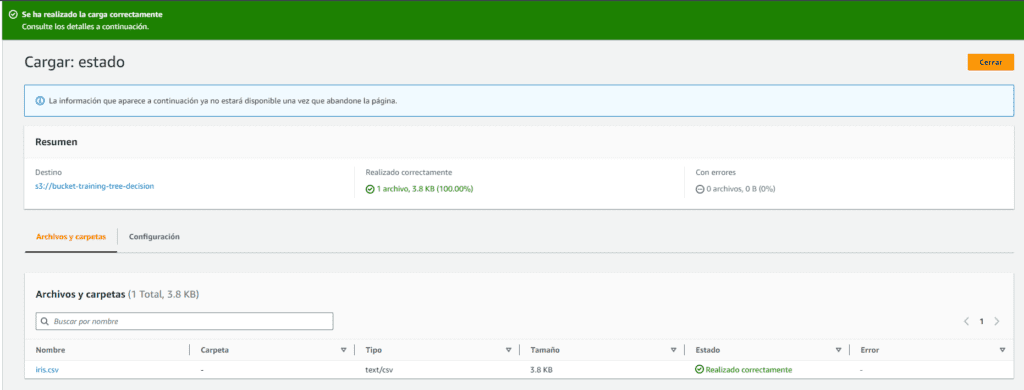Viewport: 1024px width, 390px height.
Task: Sort by Error column arrow
Action: tap(1002, 350)
